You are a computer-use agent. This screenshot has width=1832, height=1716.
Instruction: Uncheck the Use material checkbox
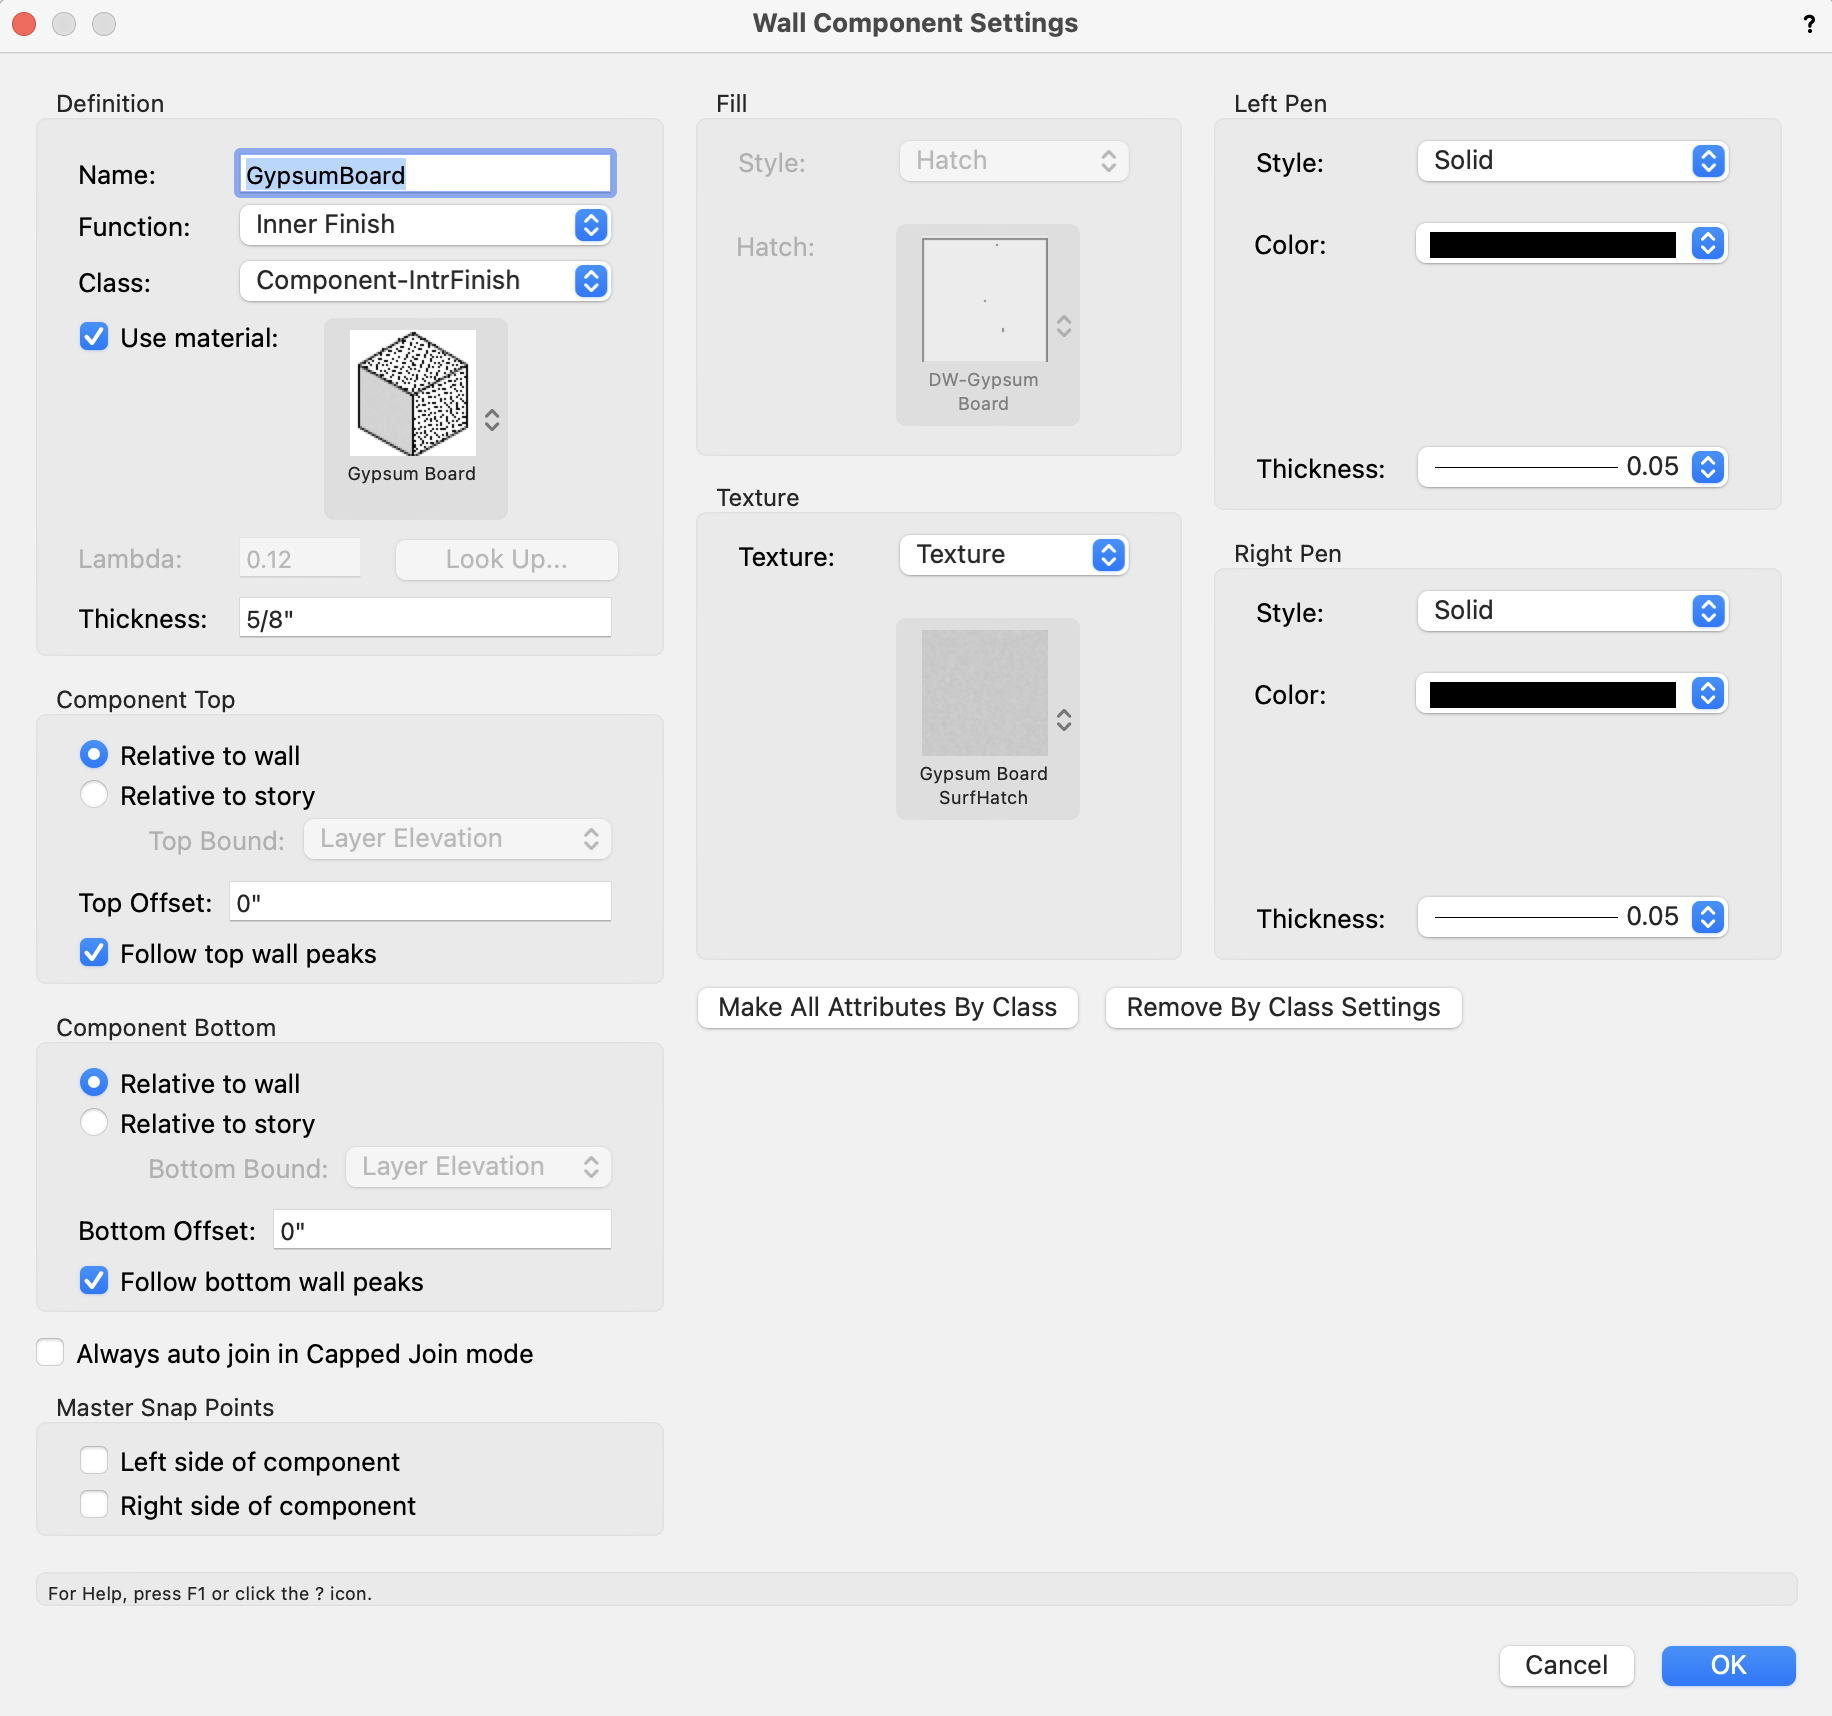click(x=94, y=337)
